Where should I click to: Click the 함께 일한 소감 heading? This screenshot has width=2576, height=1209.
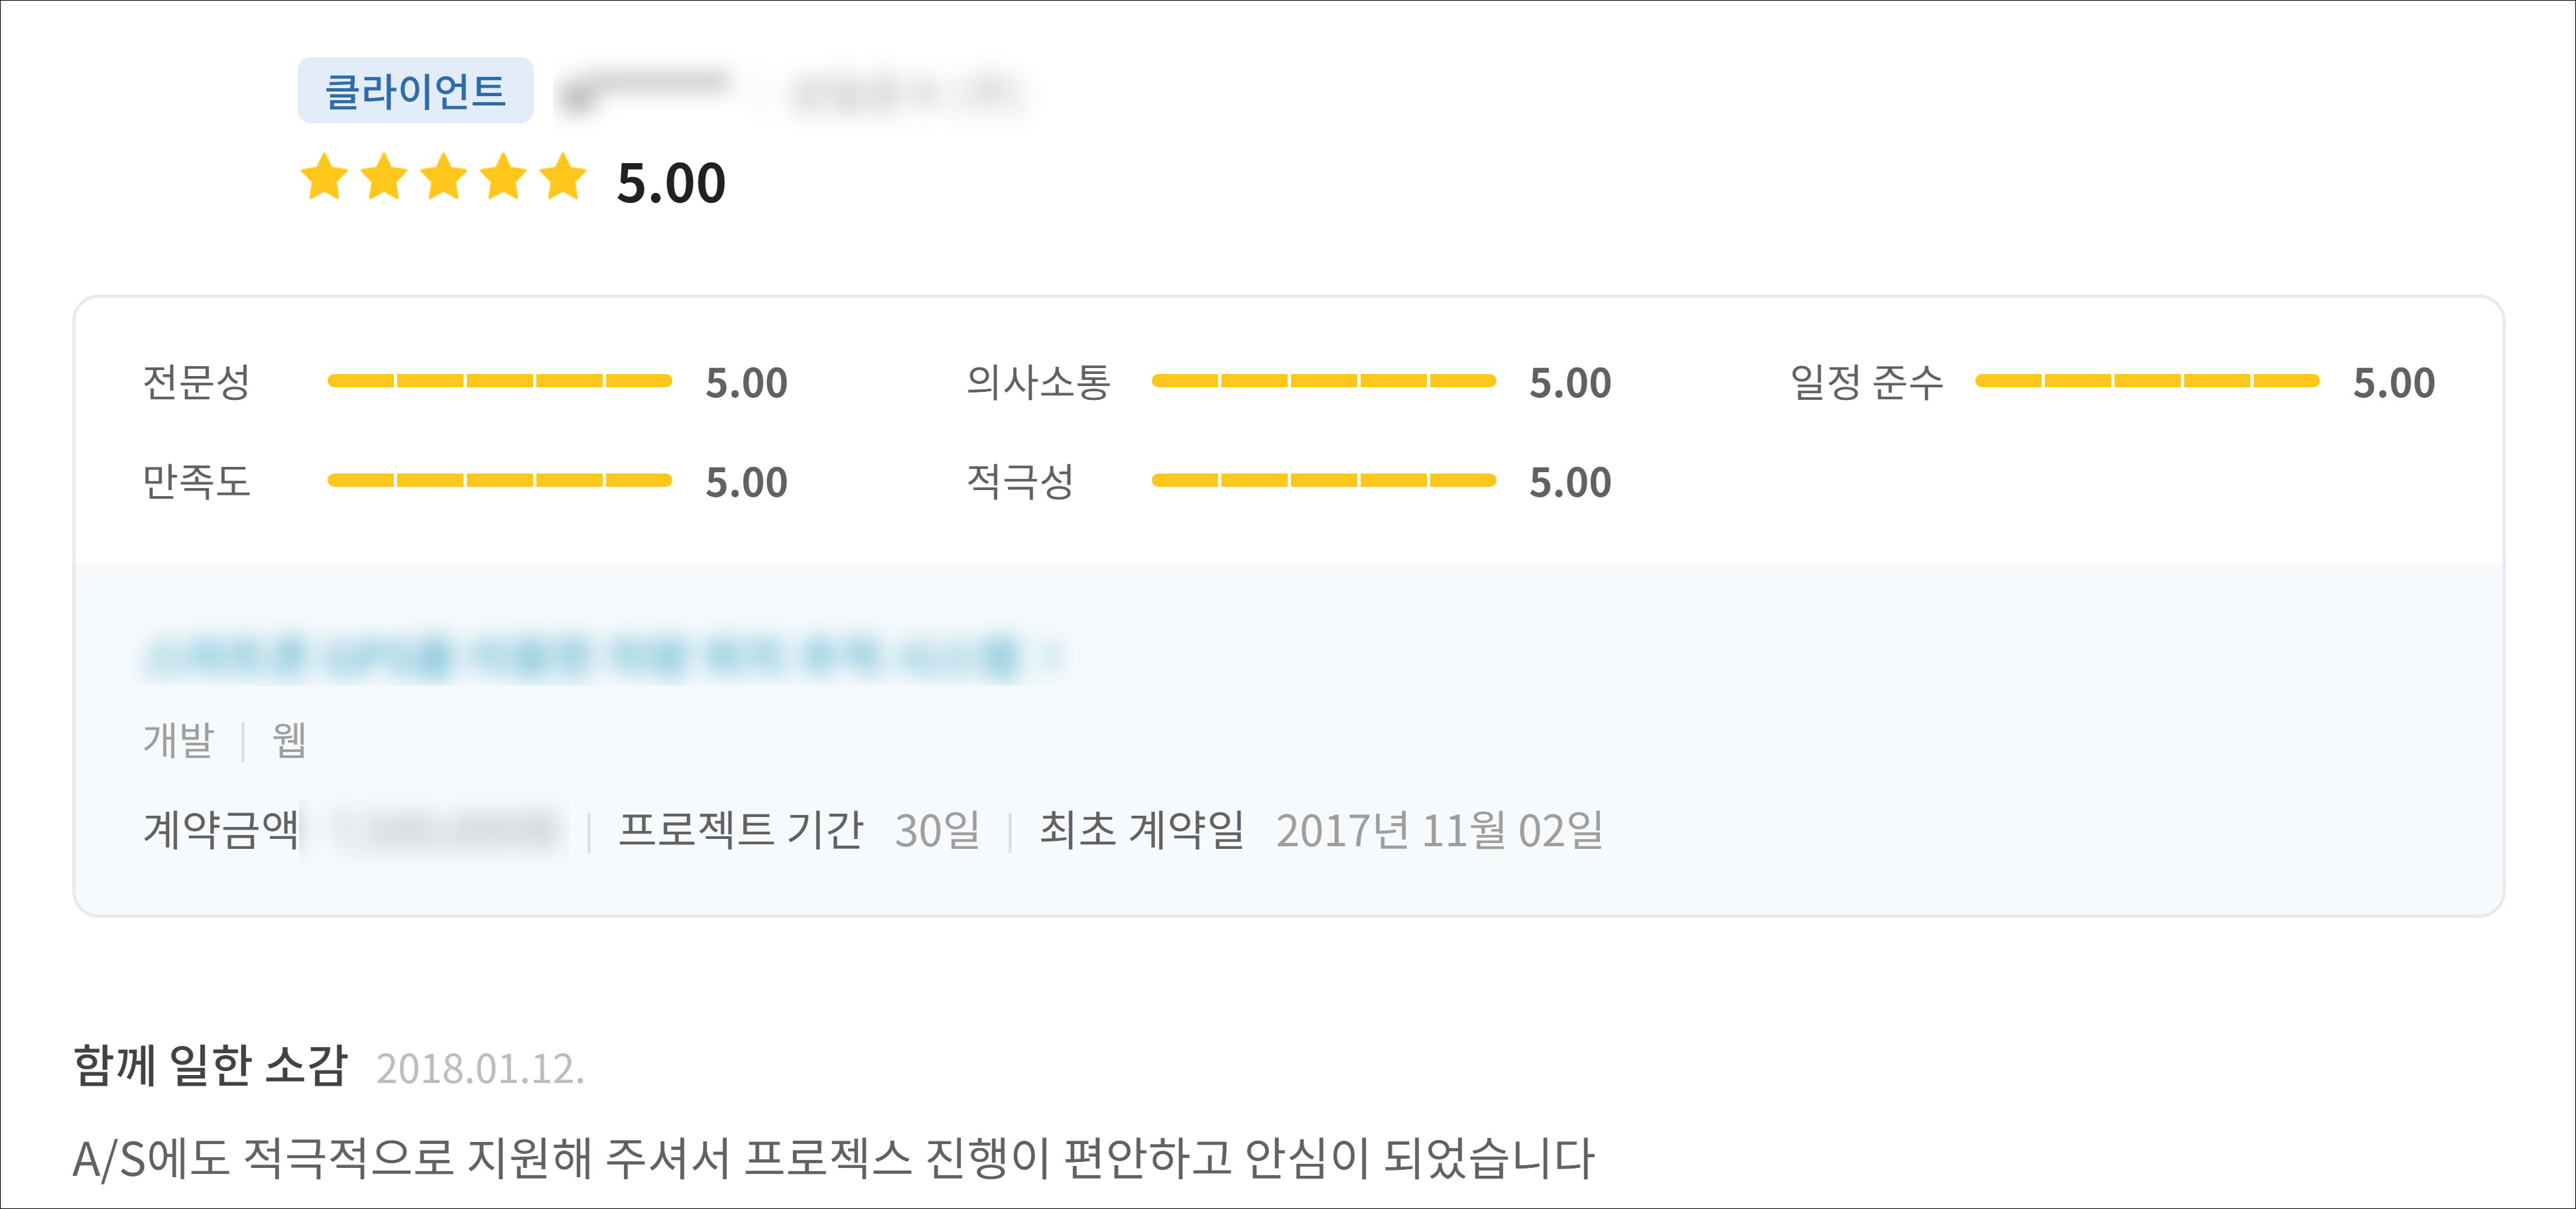point(210,1066)
